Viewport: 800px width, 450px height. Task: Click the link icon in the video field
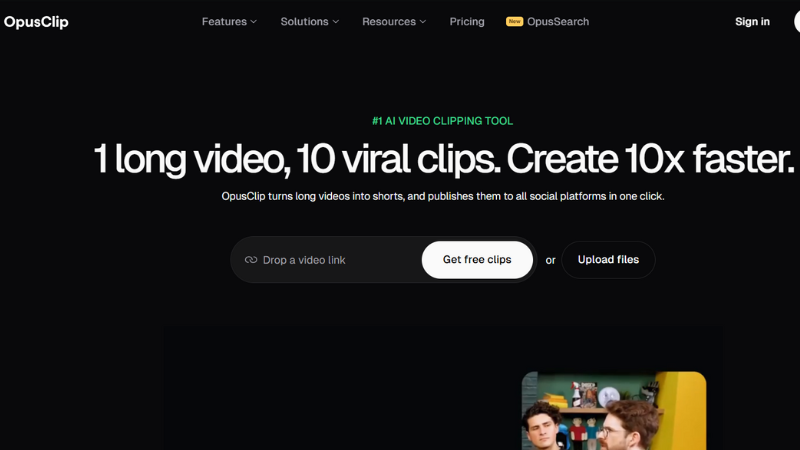(251, 260)
